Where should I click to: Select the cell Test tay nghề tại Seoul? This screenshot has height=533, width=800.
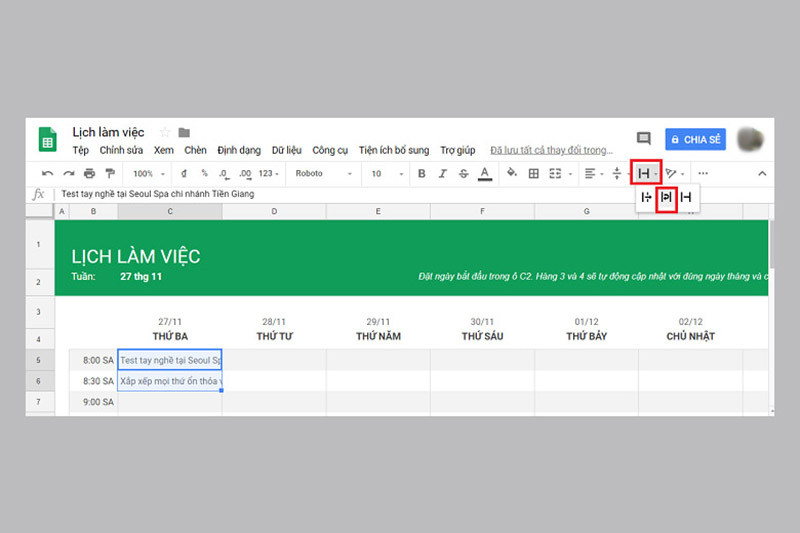(170, 360)
